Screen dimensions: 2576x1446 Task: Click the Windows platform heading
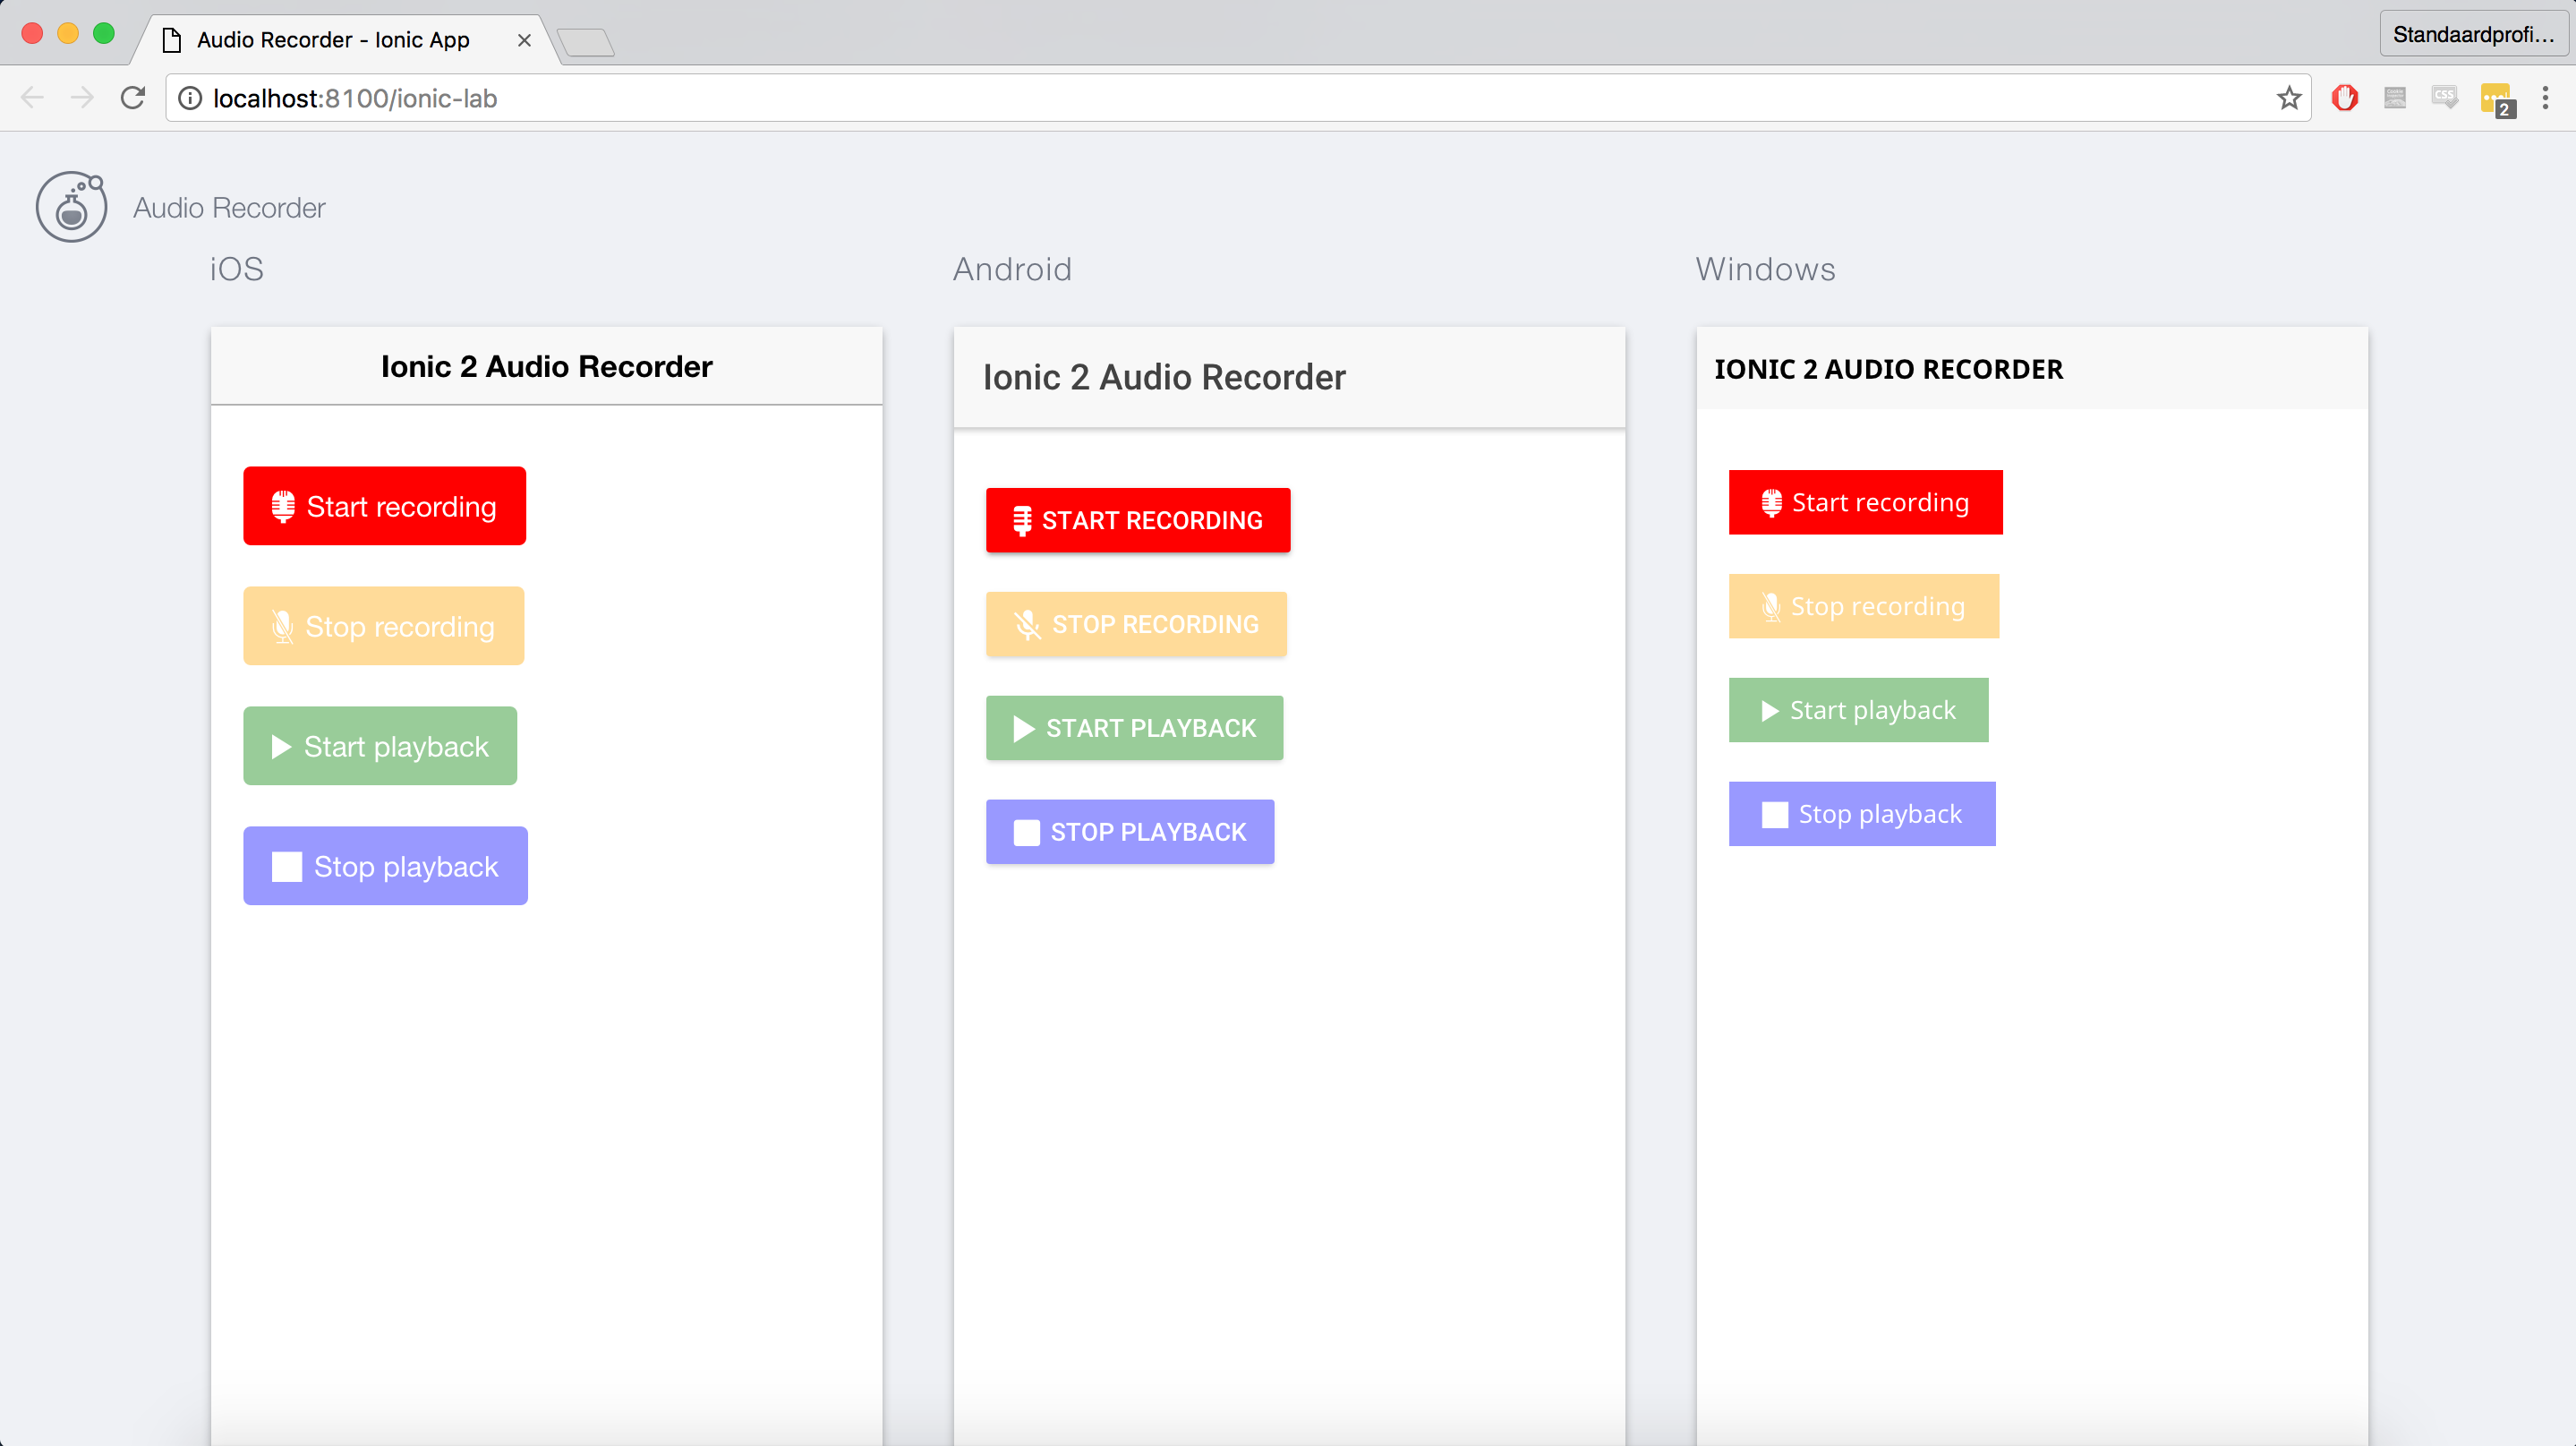click(x=1766, y=269)
